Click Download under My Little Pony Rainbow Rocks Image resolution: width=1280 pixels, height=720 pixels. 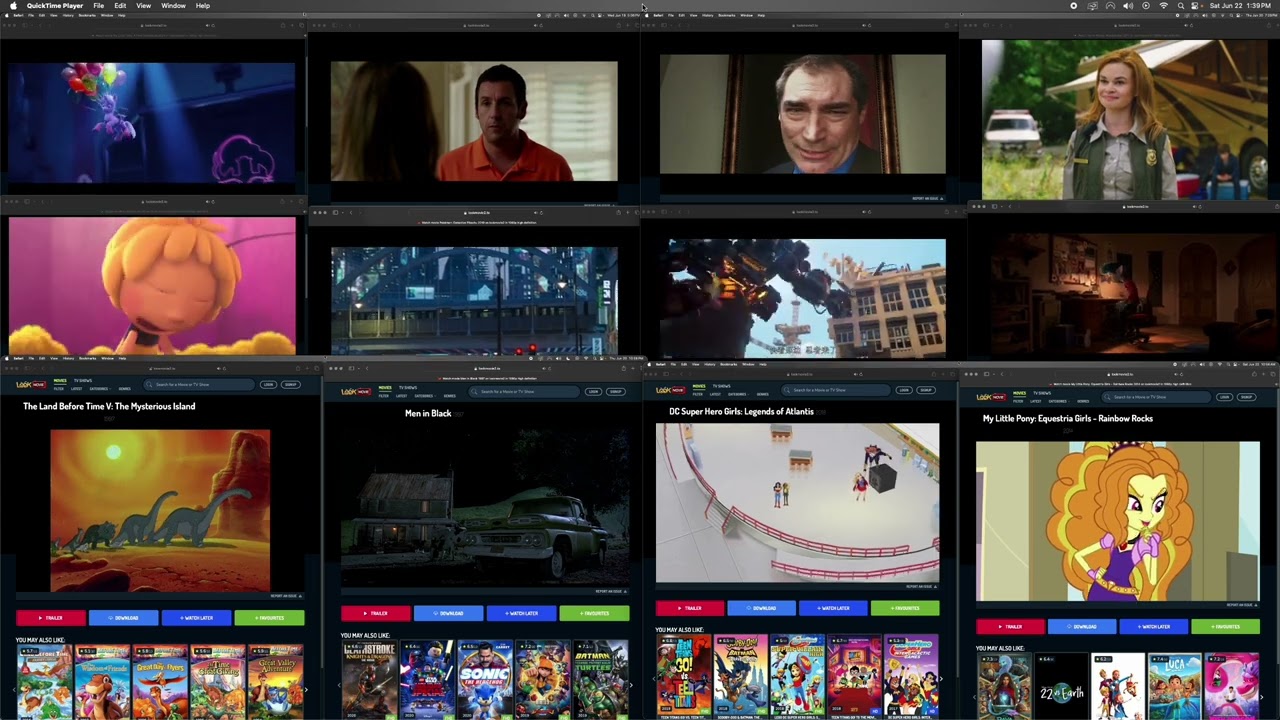click(1082, 627)
